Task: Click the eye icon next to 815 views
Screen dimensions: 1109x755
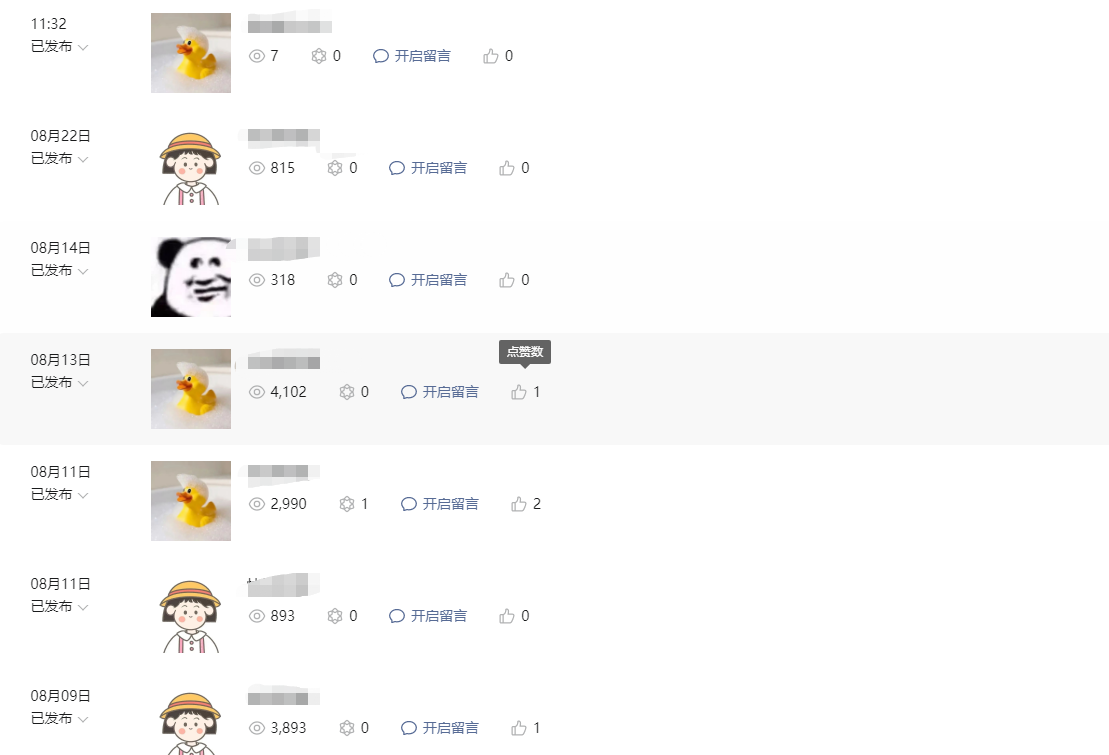Action: [x=257, y=168]
